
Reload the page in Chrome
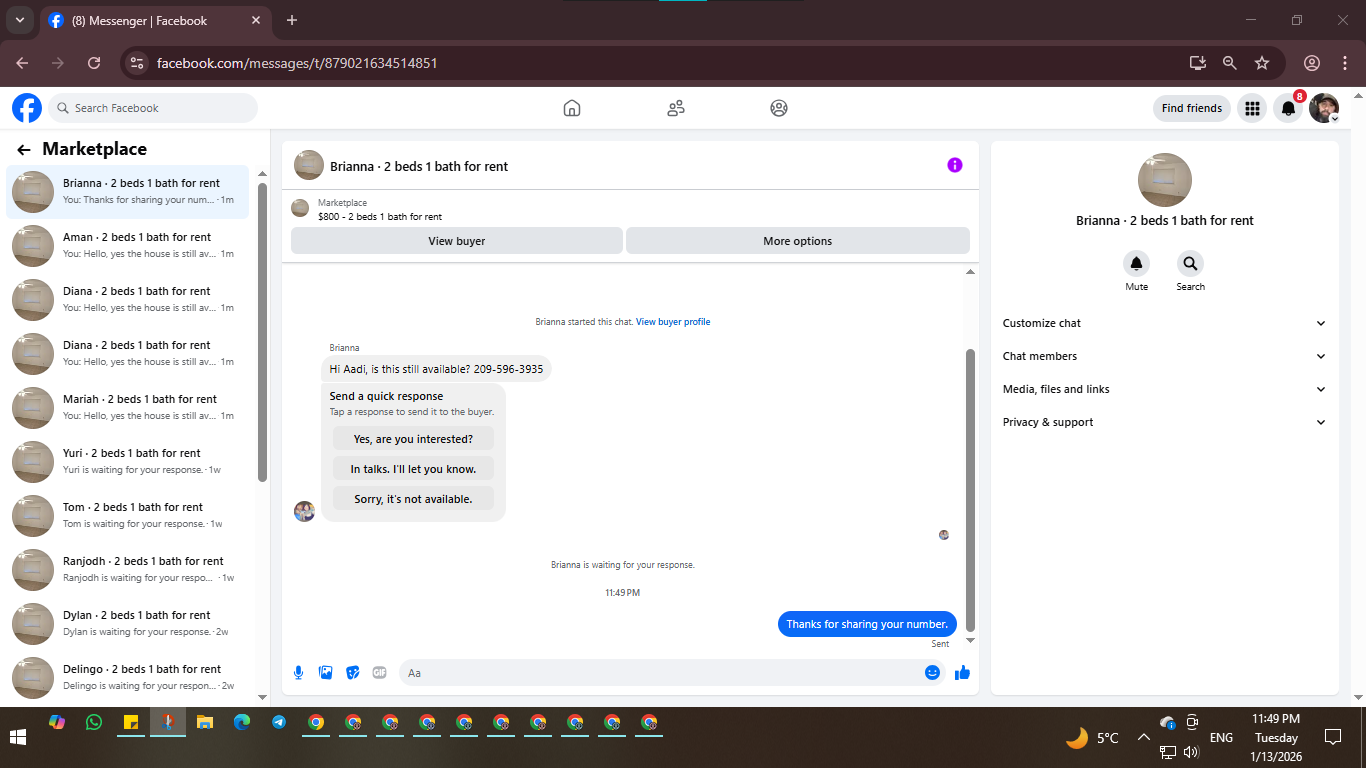tap(94, 63)
